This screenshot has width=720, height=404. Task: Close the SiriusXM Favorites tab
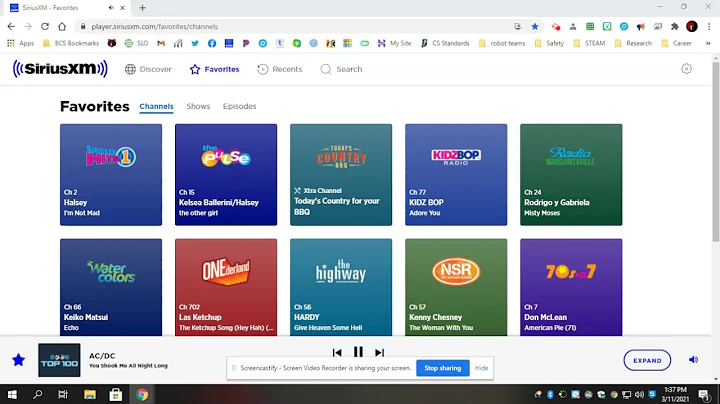(123, 8)
